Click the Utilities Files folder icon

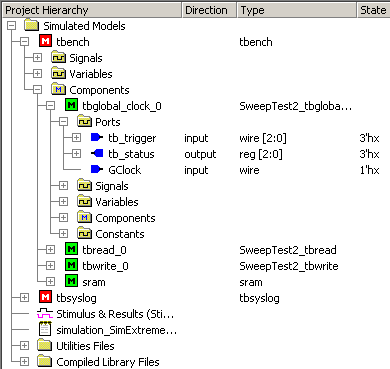pyautogui.click(x=44, y=345)
